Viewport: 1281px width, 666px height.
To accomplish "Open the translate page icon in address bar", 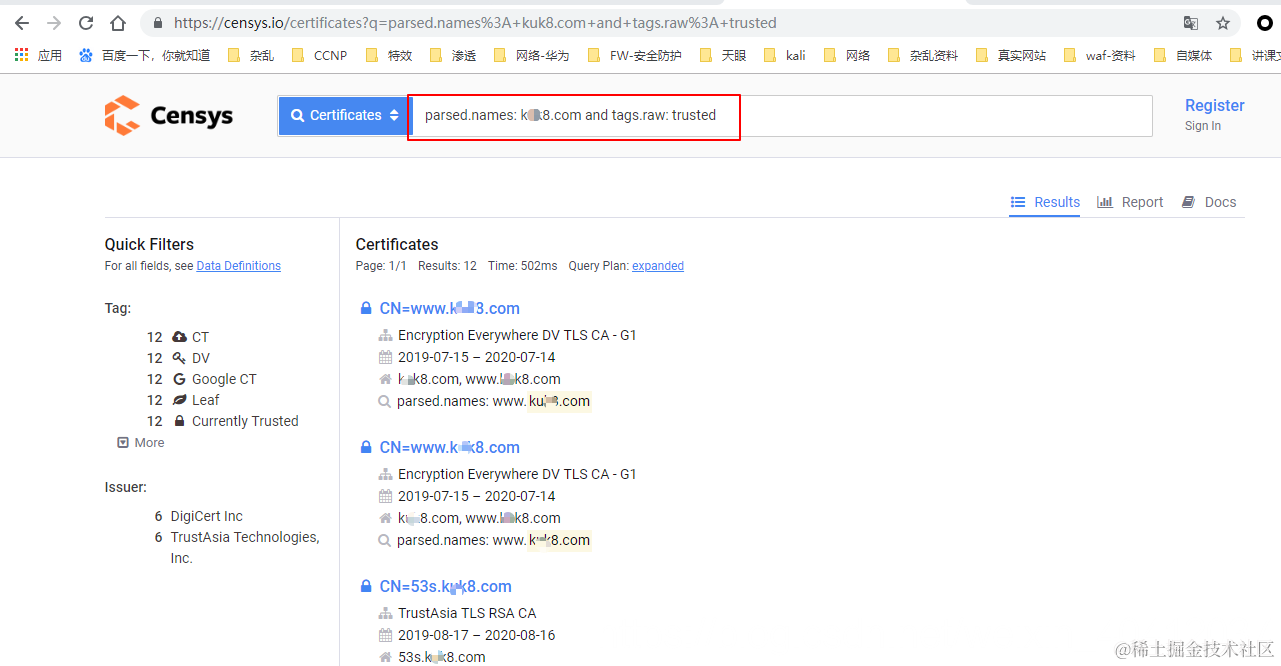I will (x=1191, y=23).
